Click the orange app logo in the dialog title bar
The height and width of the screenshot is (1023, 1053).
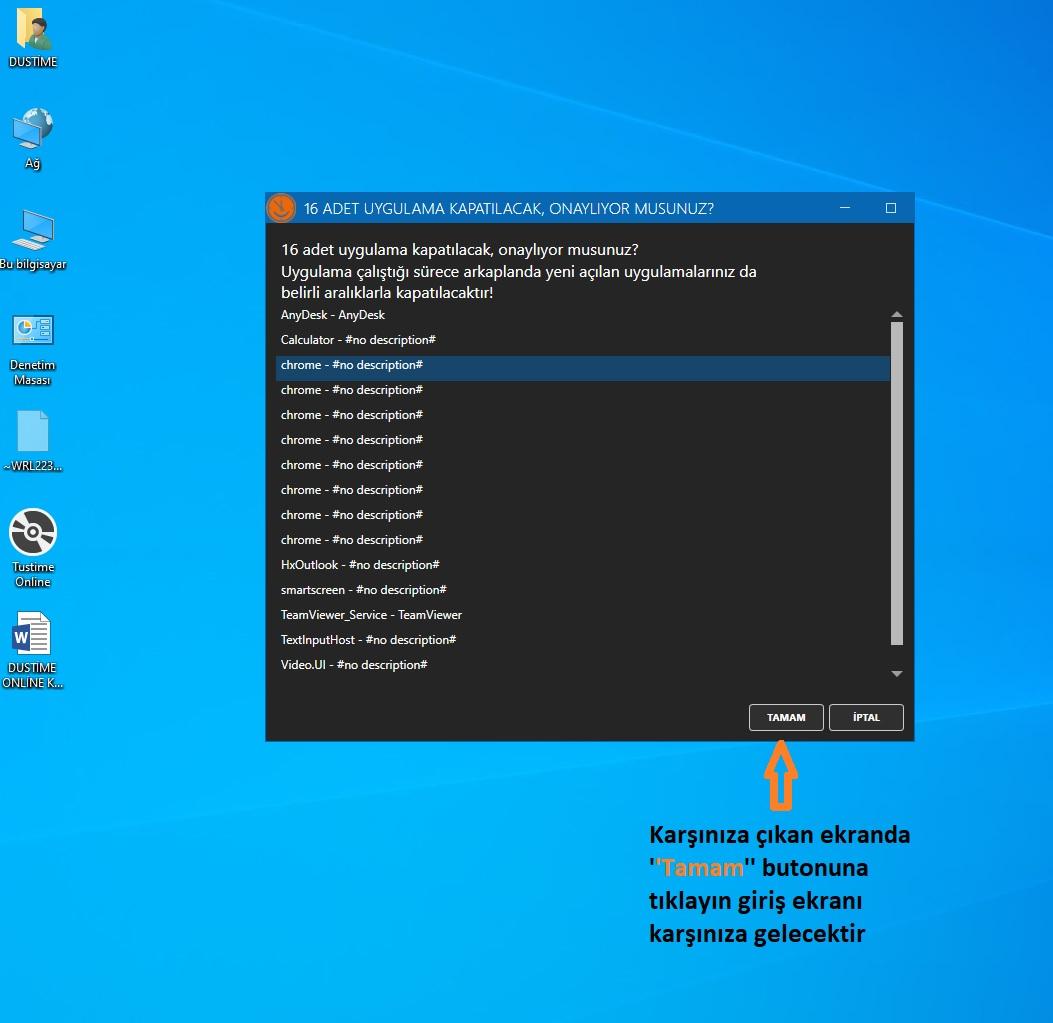pyautogui.click(x=281, y=208)
